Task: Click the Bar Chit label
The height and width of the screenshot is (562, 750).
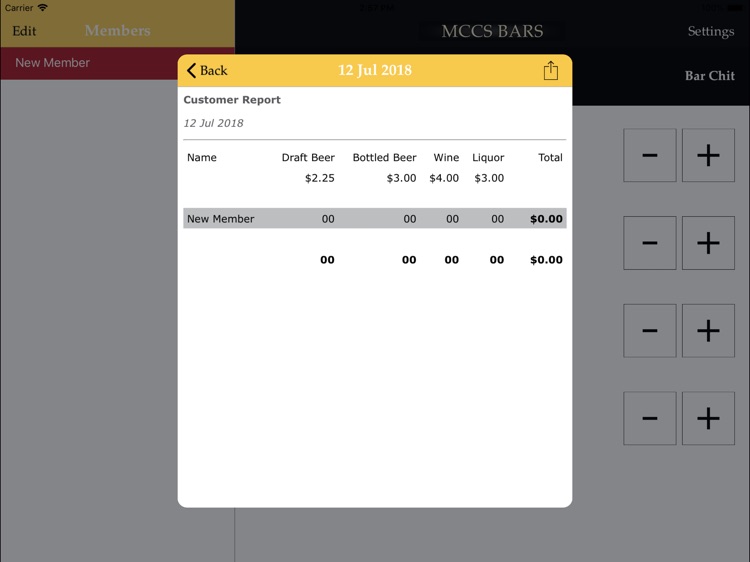Action: tap(709, 76)
